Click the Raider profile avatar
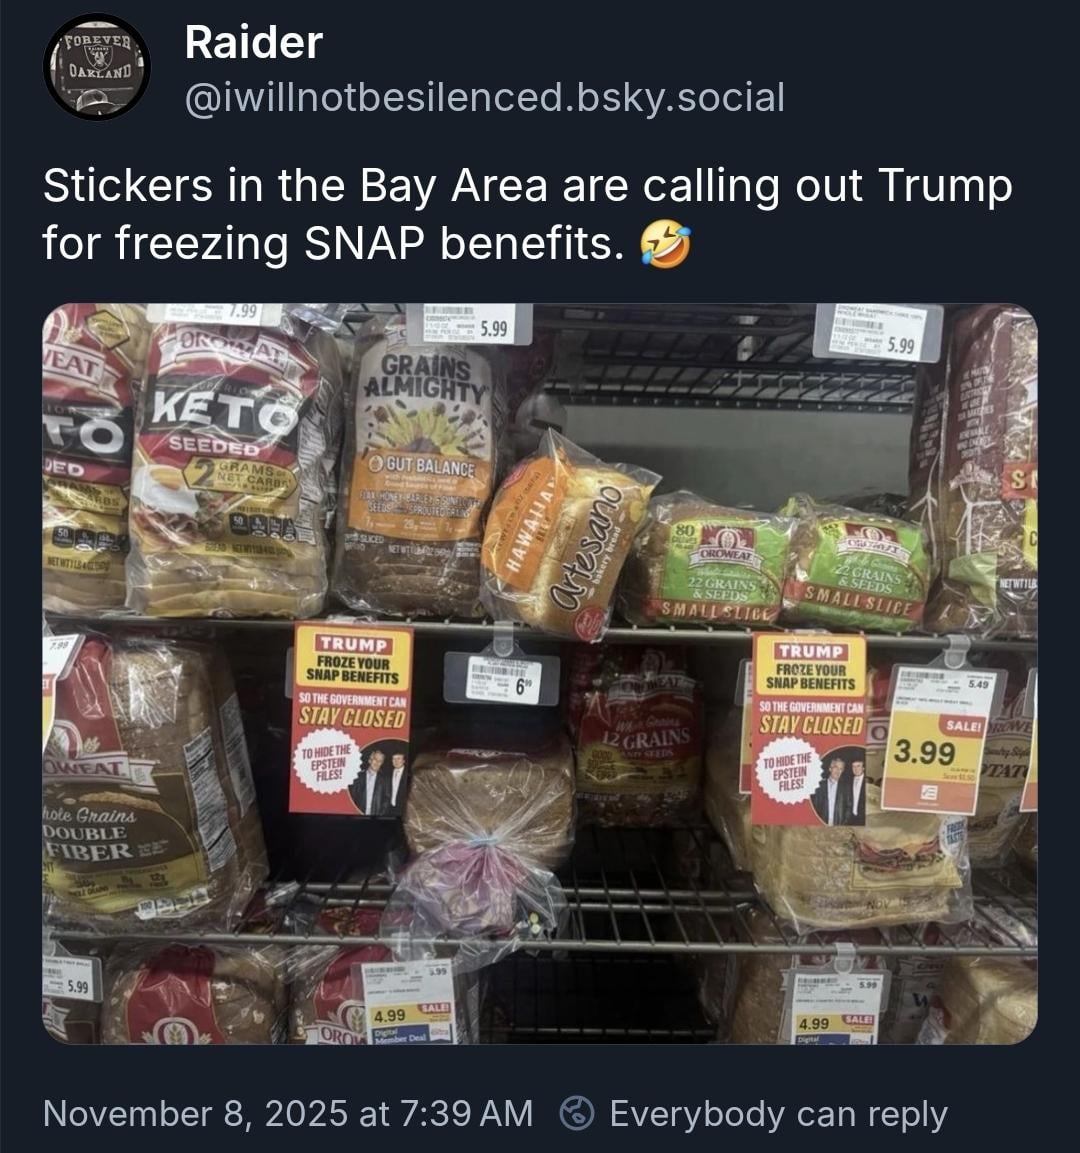 pyautogui.click(x=96, y=67)
